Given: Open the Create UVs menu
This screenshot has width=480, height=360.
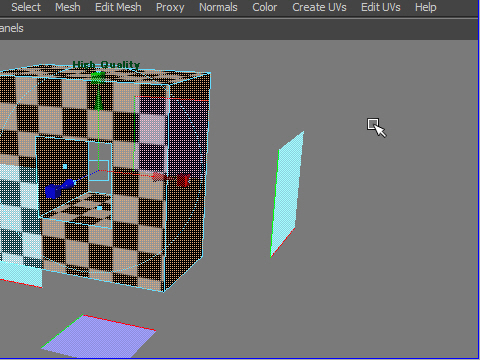Looking at the screenshot, I should [319, 7].
